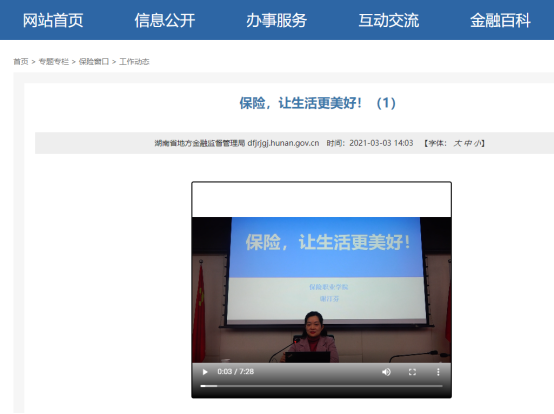Image resolution: width=554 pixels, height=414 pixels.
Task: Mute the video using speaker icon
Action: pyautogui.click(x=386, y=372)
